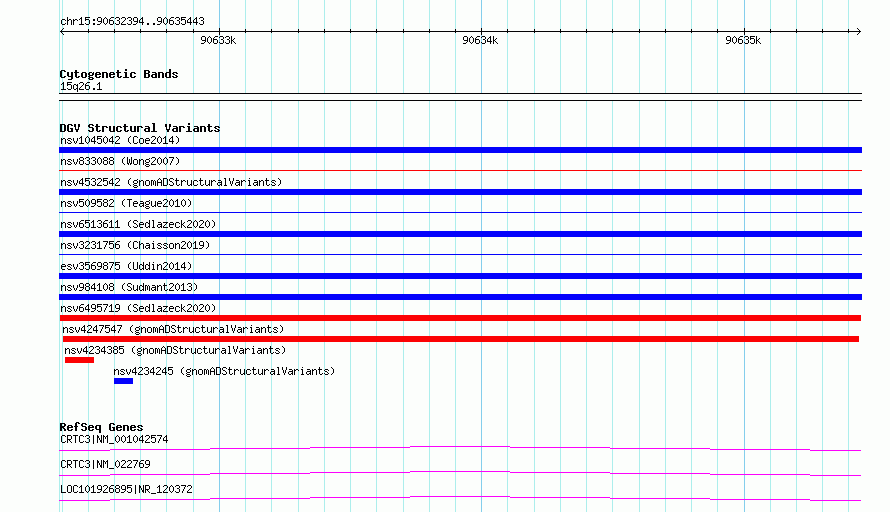Select the short blue bar for nsv4234245
The image size is (890, 512).
point(123,381)
